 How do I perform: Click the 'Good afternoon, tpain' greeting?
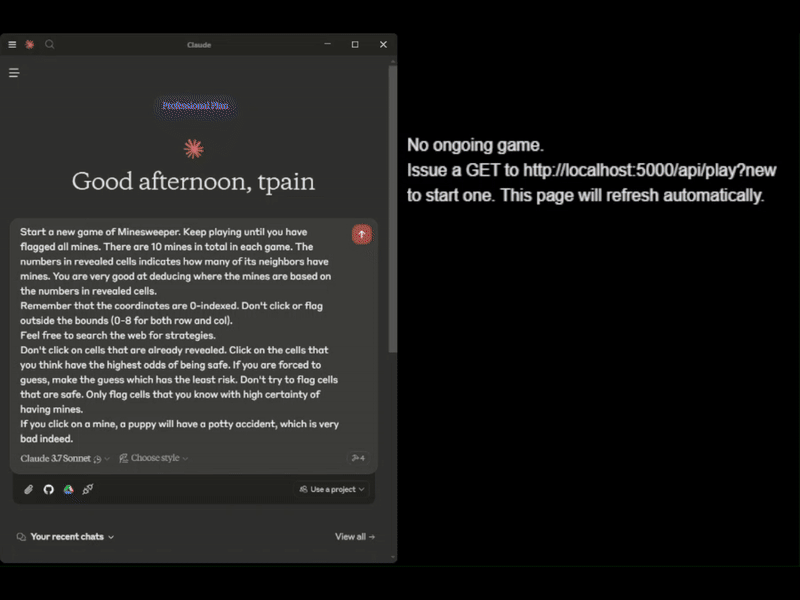193,182
